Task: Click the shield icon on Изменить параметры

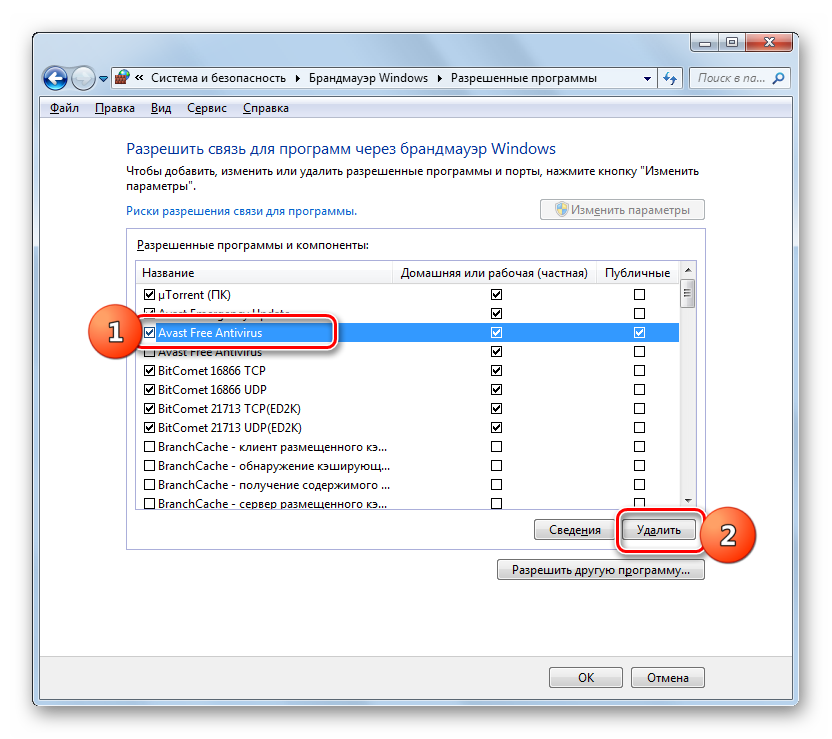Action: point(562,210)
